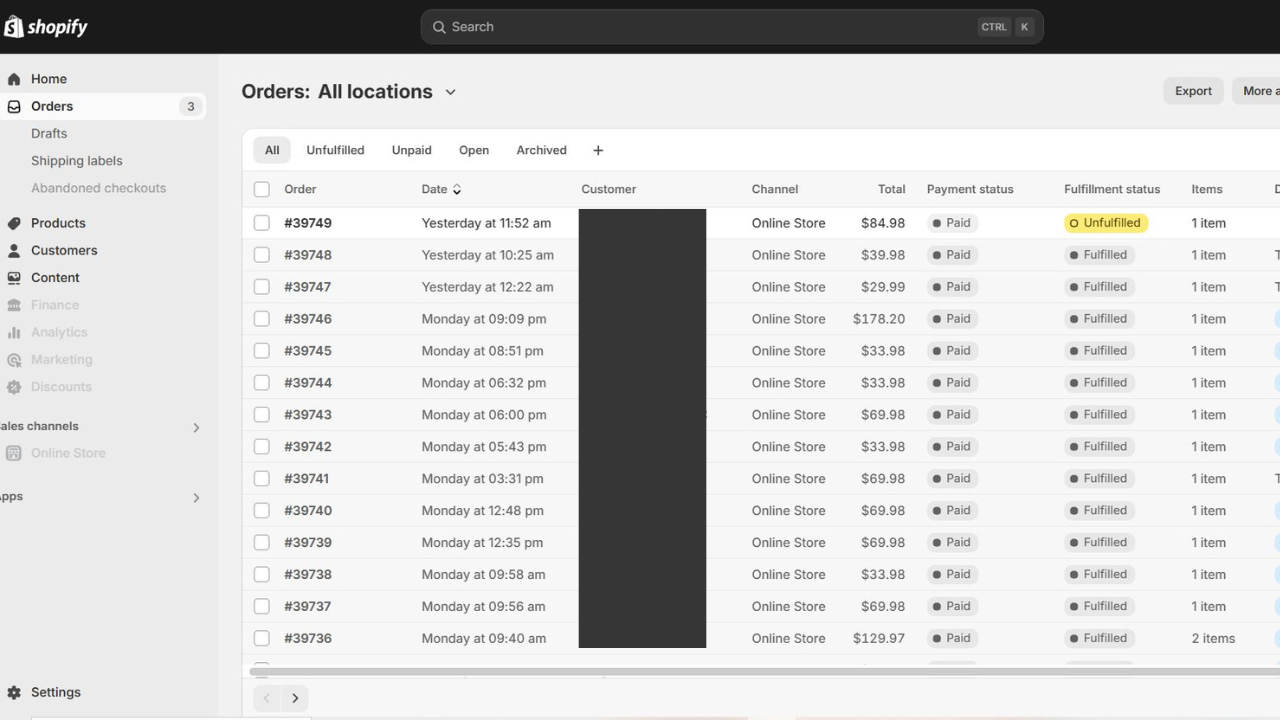Toggle the select-all orders checkbox
The width and height of the screenshot is (1280, 720).
tap(262, 189)
